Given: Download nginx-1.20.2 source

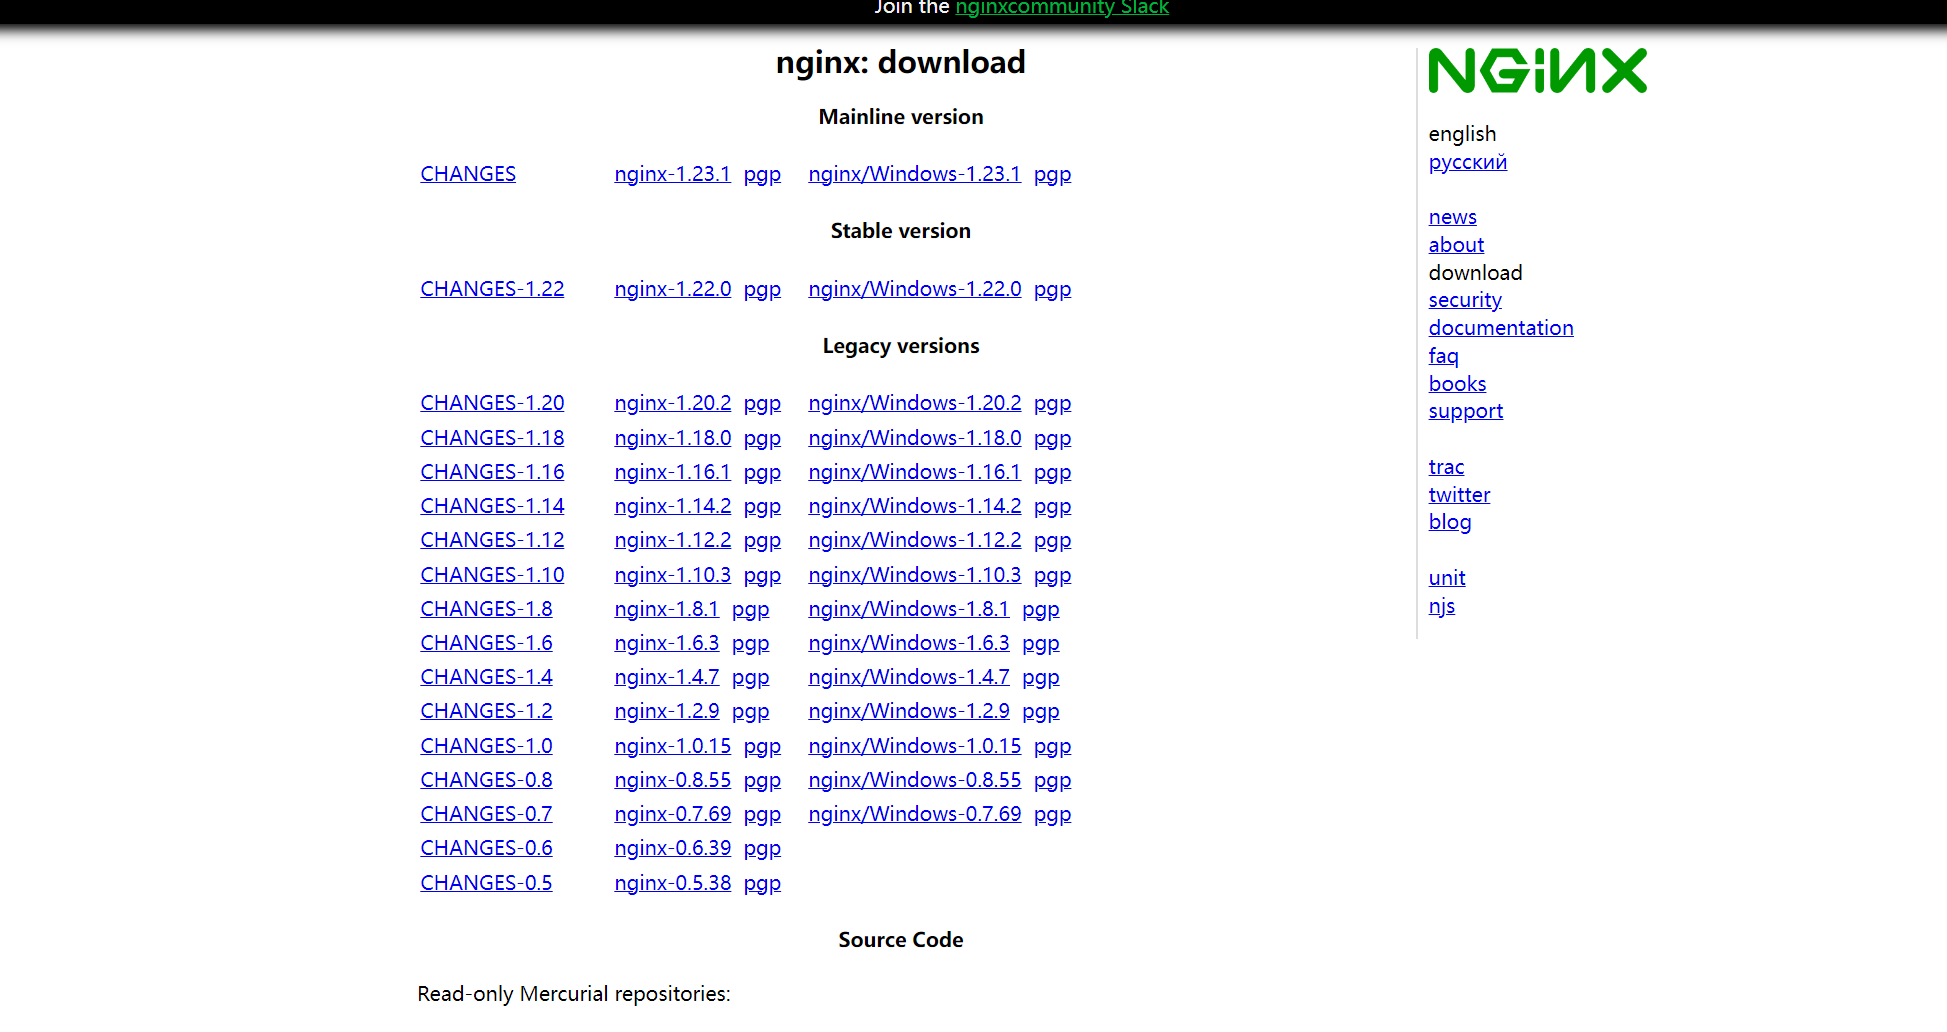Looking at the screenshot, I should (x=672, y=403).
